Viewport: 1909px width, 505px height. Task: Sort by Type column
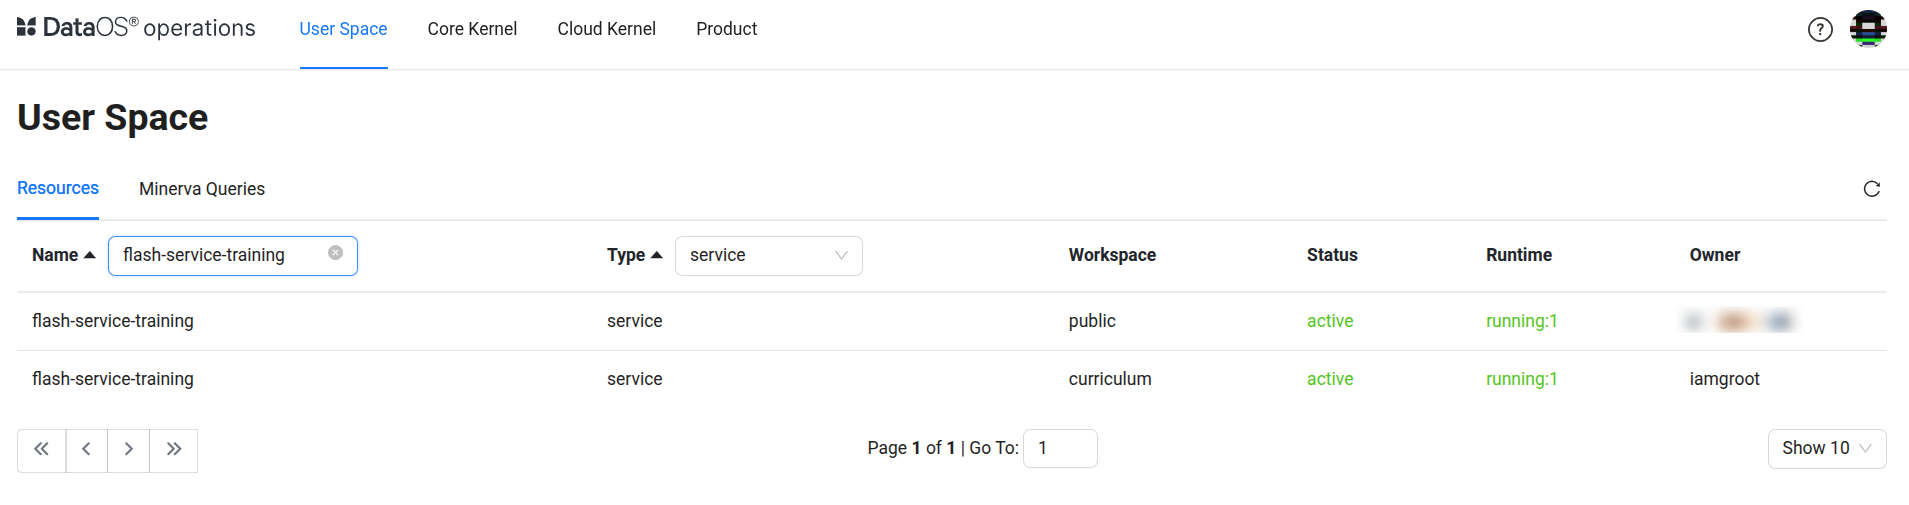[634, 255]
